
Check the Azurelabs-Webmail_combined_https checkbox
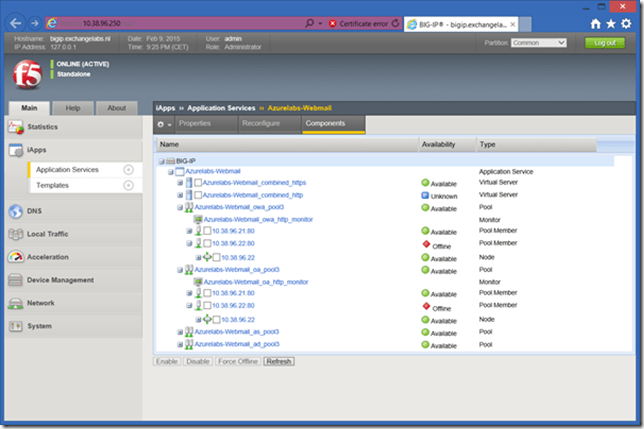coord(198,183)
